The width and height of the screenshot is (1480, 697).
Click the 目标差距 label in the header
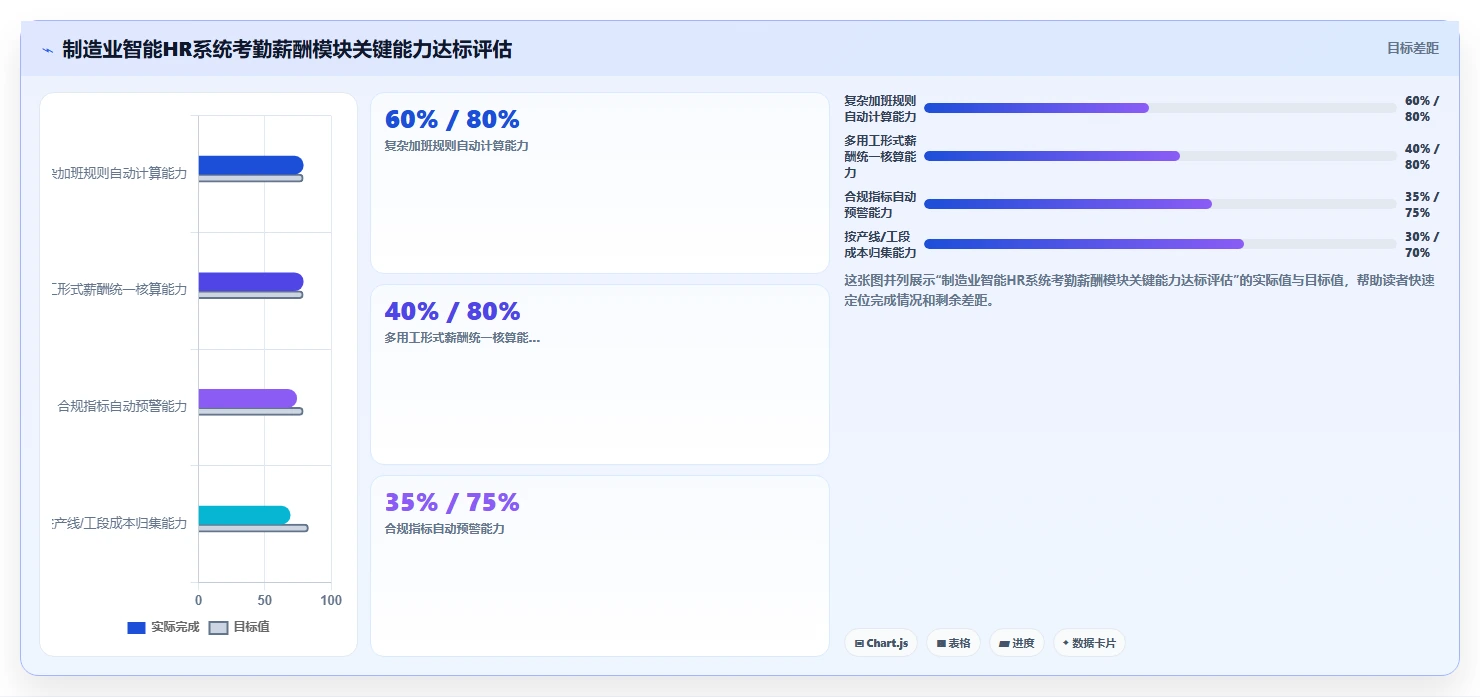[1412, 48]
